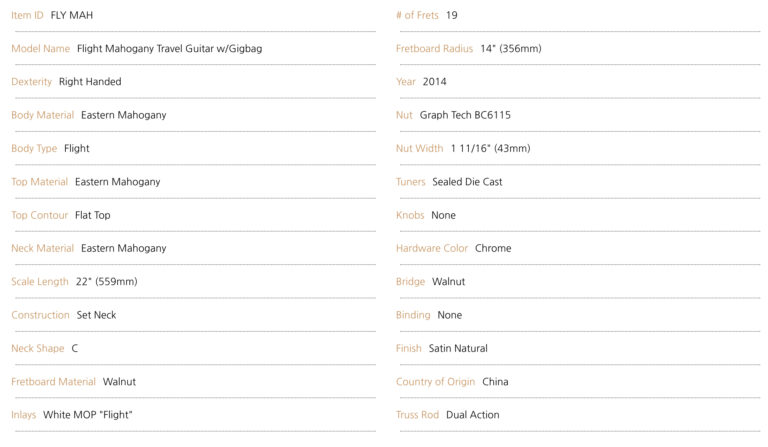Click the Flight Mahogany Travel Guitar w/Gigbag text
768x447 pixels.
[169, 48]
